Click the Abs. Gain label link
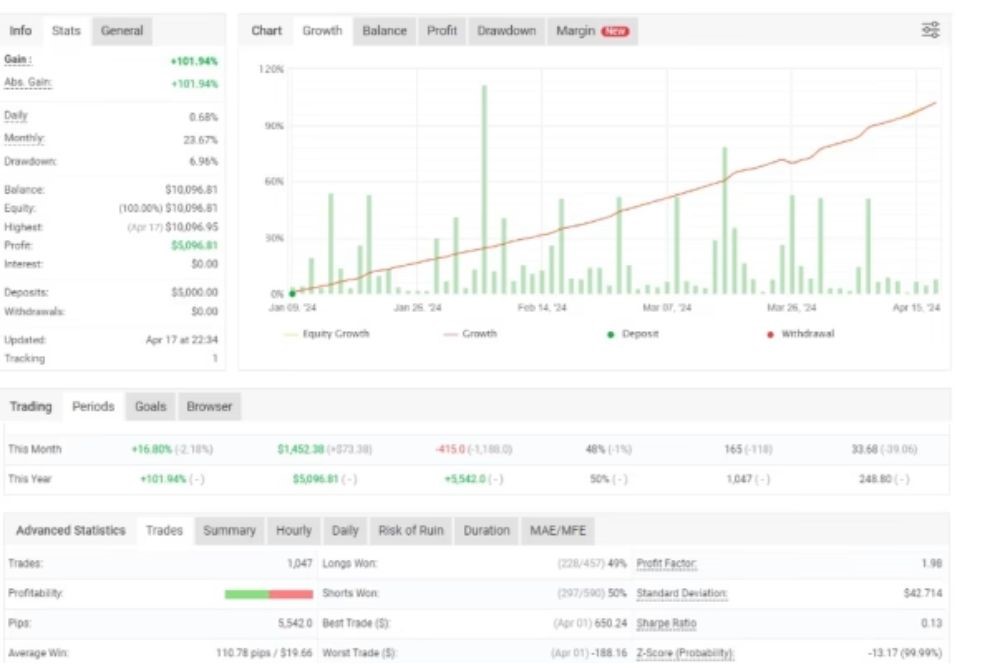This screenshot has height=668, width=1000. point(27,83)
